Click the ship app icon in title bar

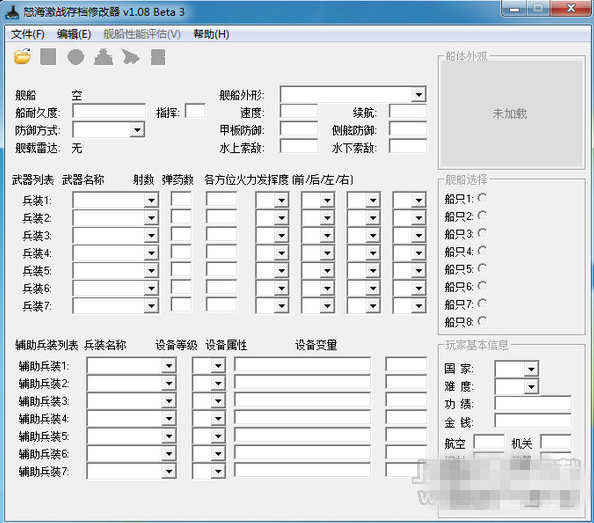tap(13, 12)
